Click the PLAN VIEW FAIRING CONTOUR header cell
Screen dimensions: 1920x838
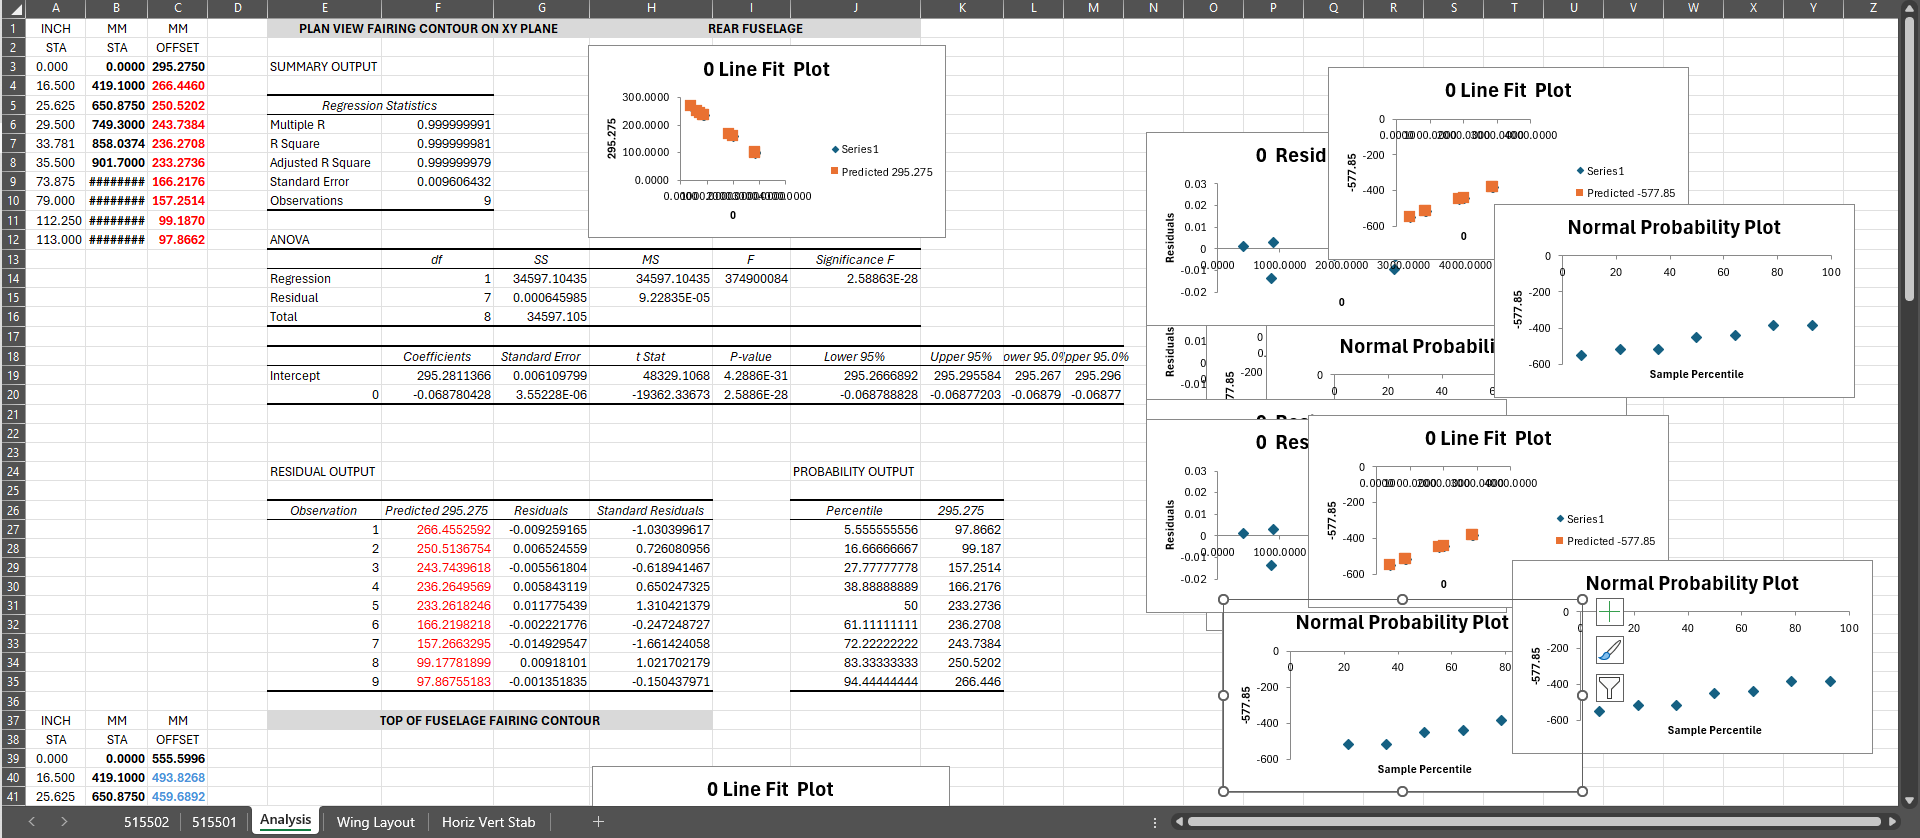pyautogui.click(x=428, y=29)
